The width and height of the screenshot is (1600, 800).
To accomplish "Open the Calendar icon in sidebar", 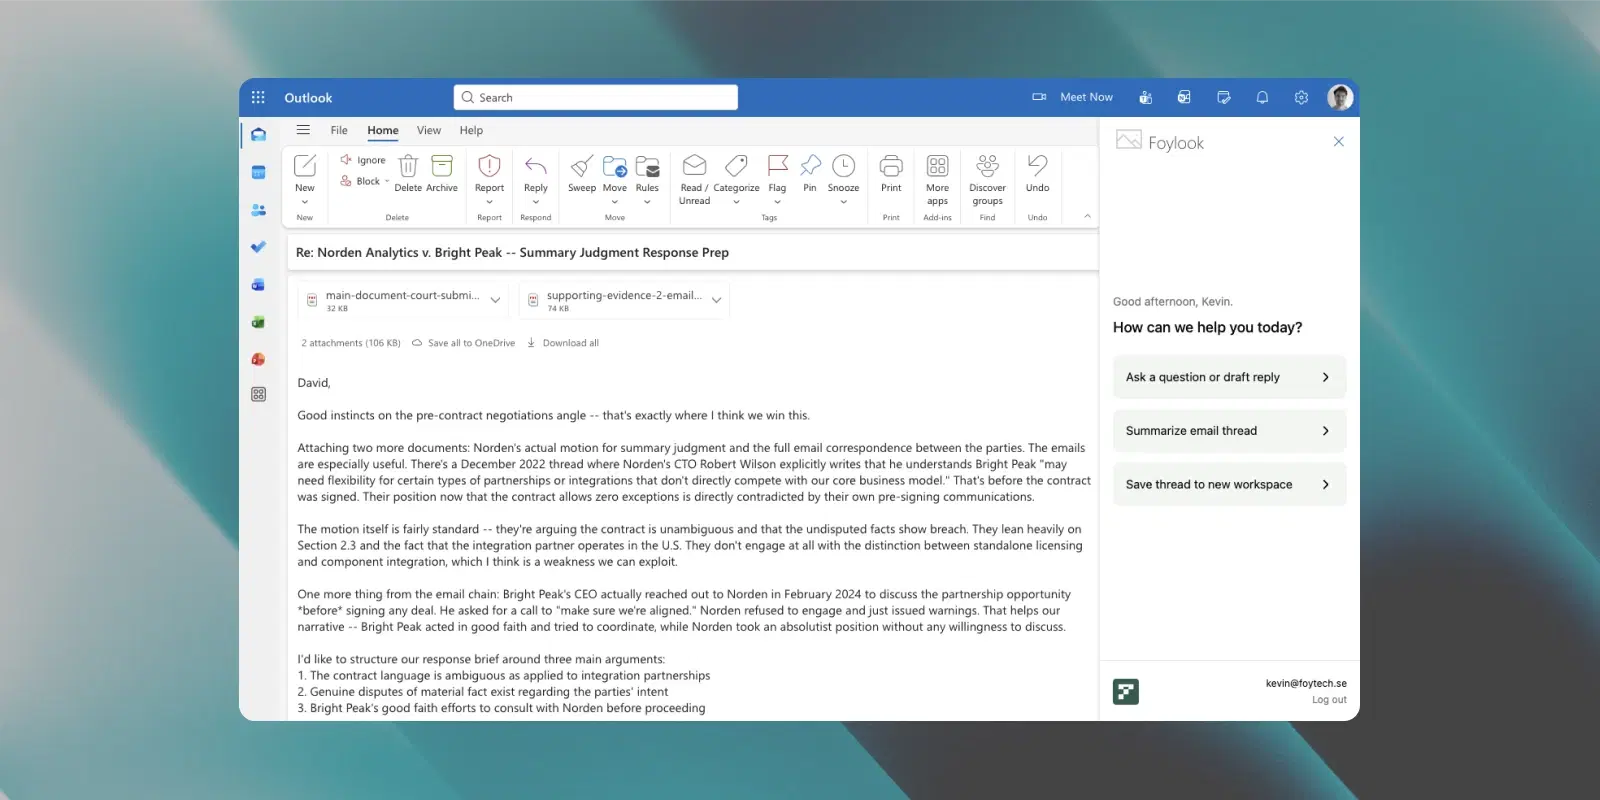I will [x=258, y=172].
